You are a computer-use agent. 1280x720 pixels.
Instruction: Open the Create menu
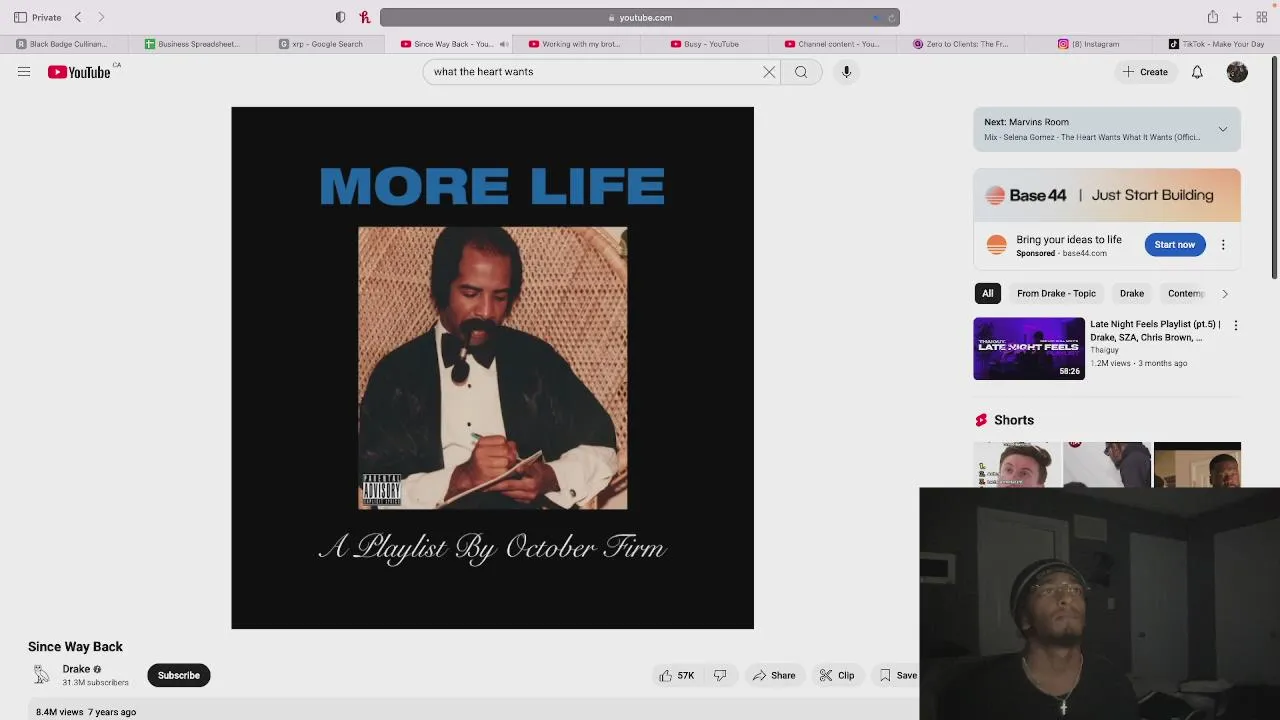(1145, 72)
